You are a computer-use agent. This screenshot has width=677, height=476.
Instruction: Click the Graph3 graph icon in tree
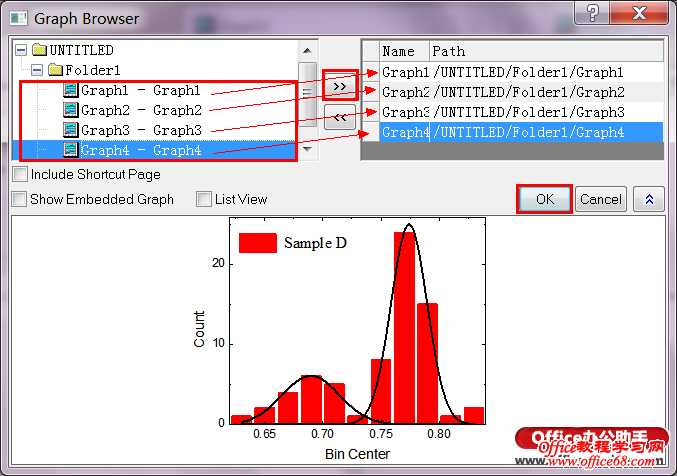point(71,130)
